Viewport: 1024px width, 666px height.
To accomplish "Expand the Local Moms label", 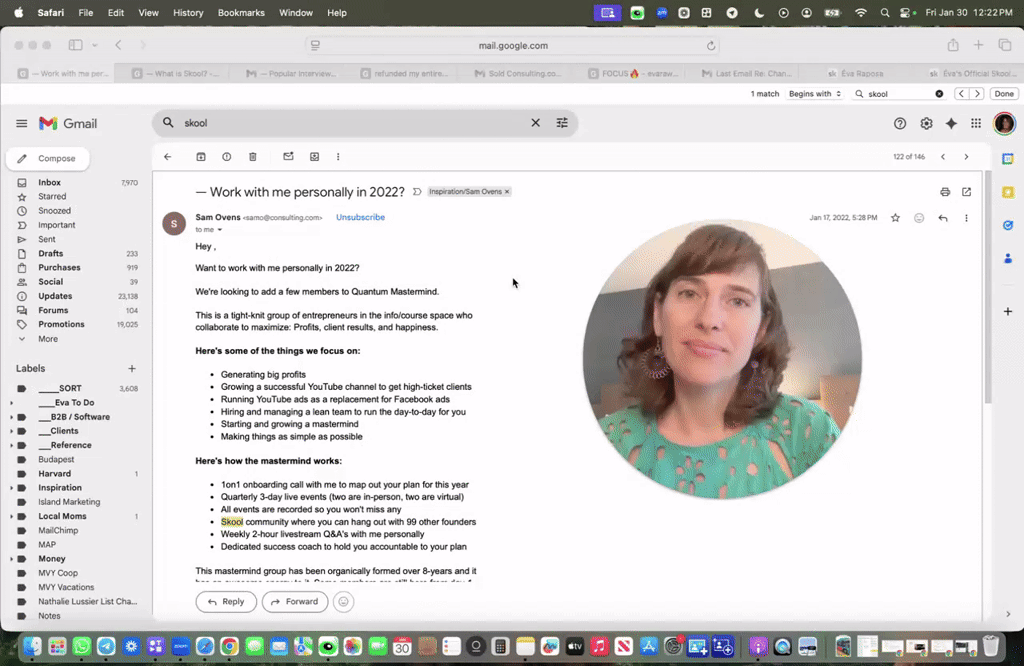I will coord(11,516).
